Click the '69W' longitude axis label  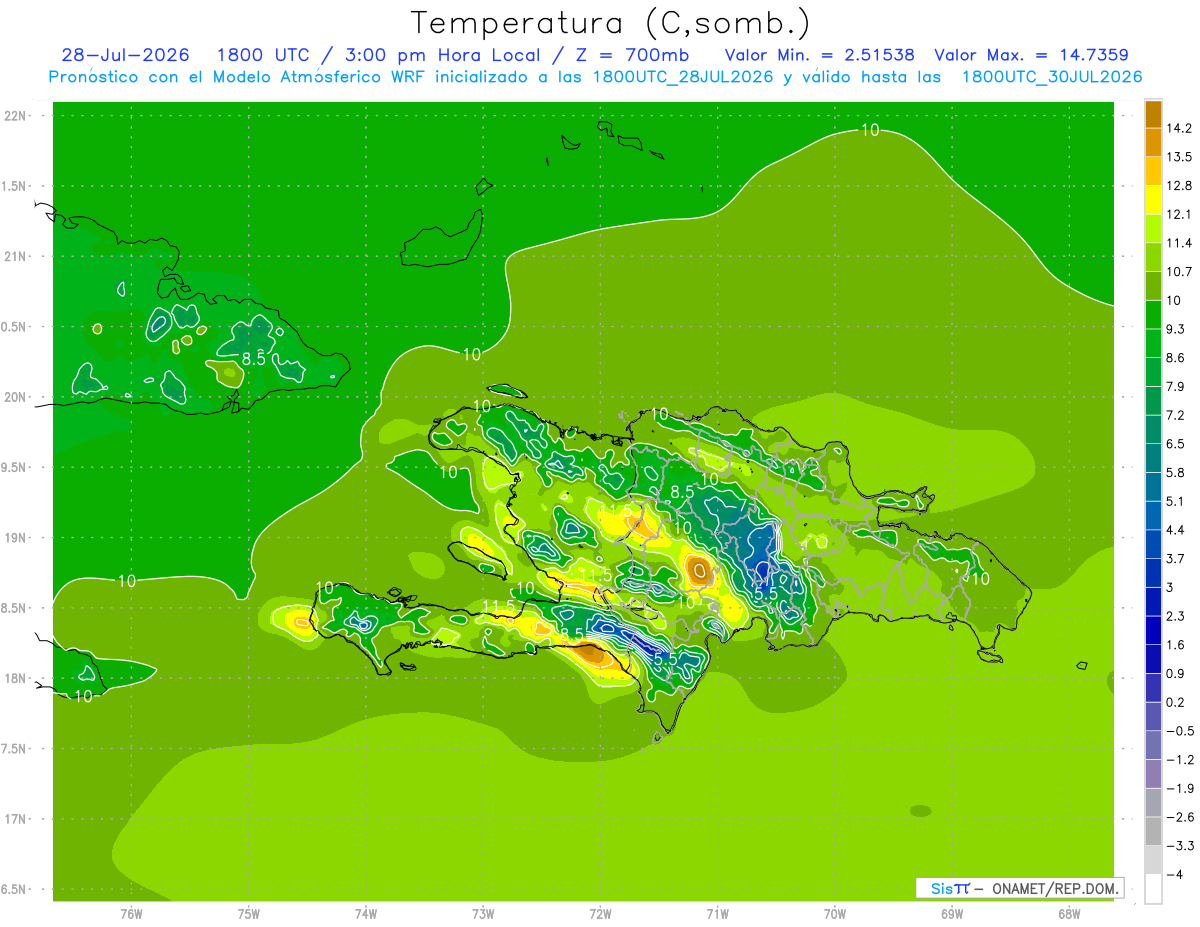click(x=952, y=913)
